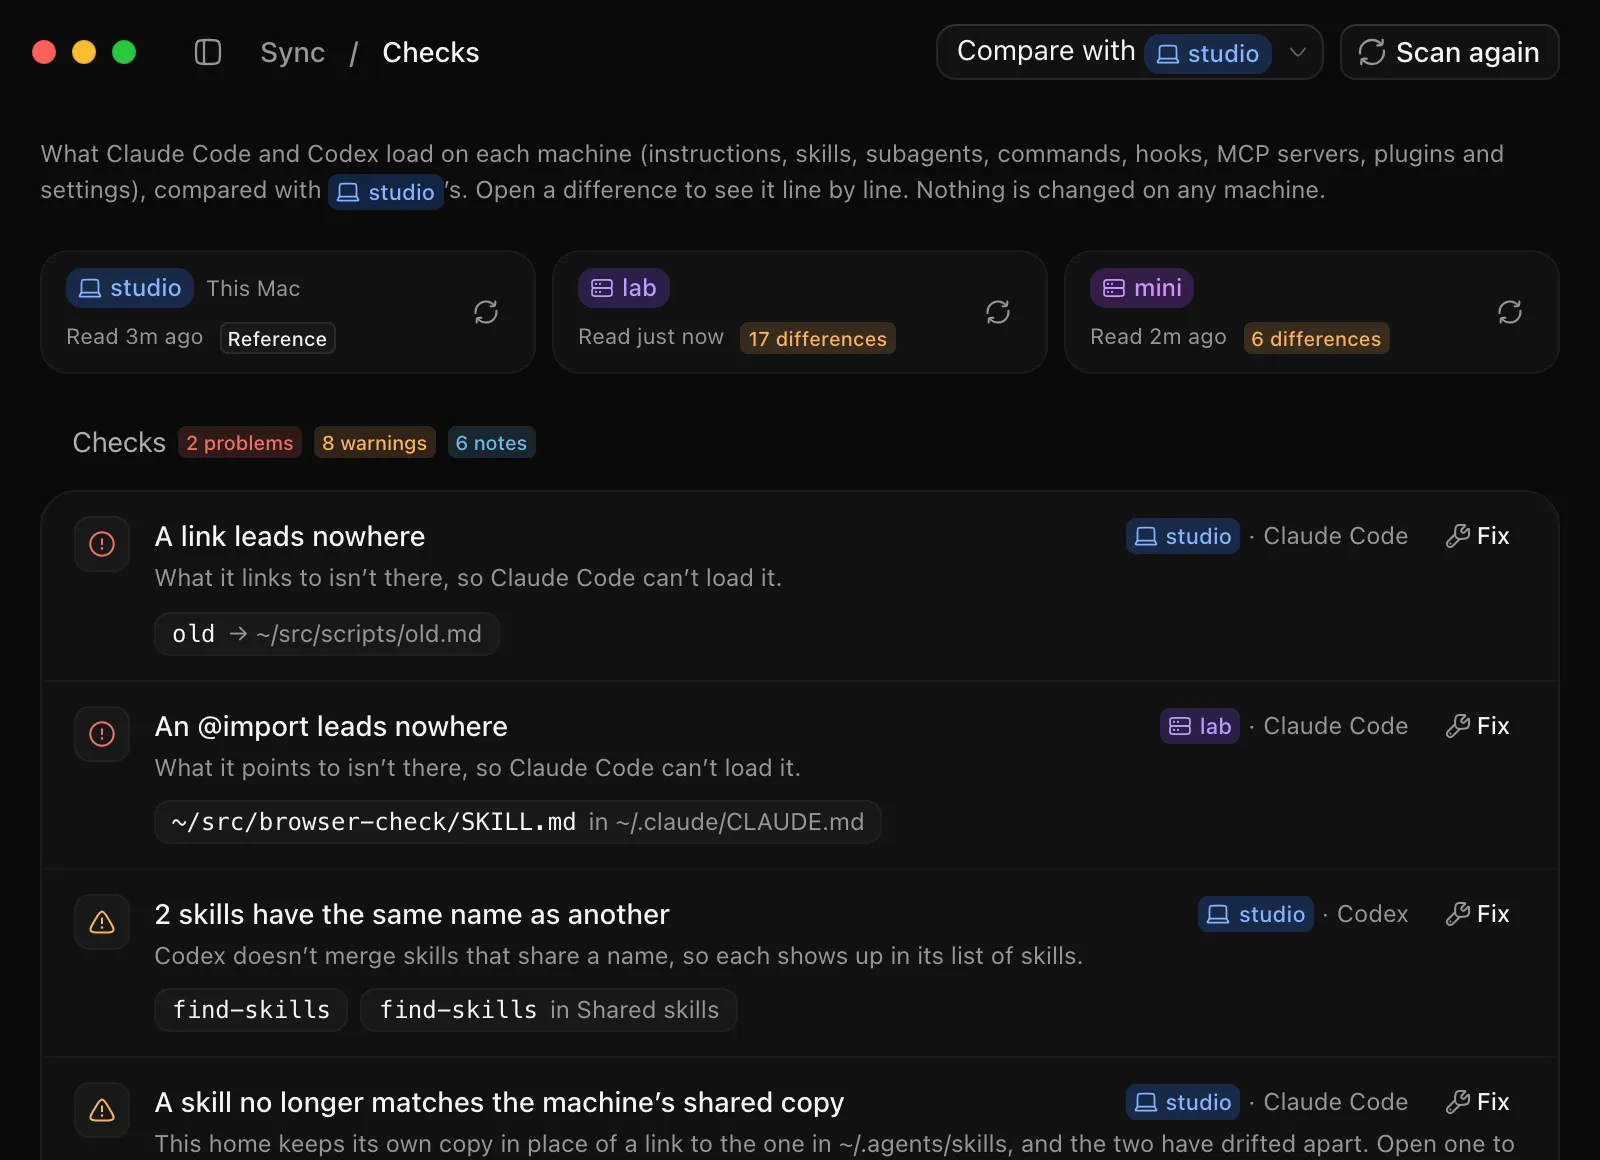Click studio tag on A link leads nowhere row
The image size is (1600, 1160).
tap(1183, 536)
